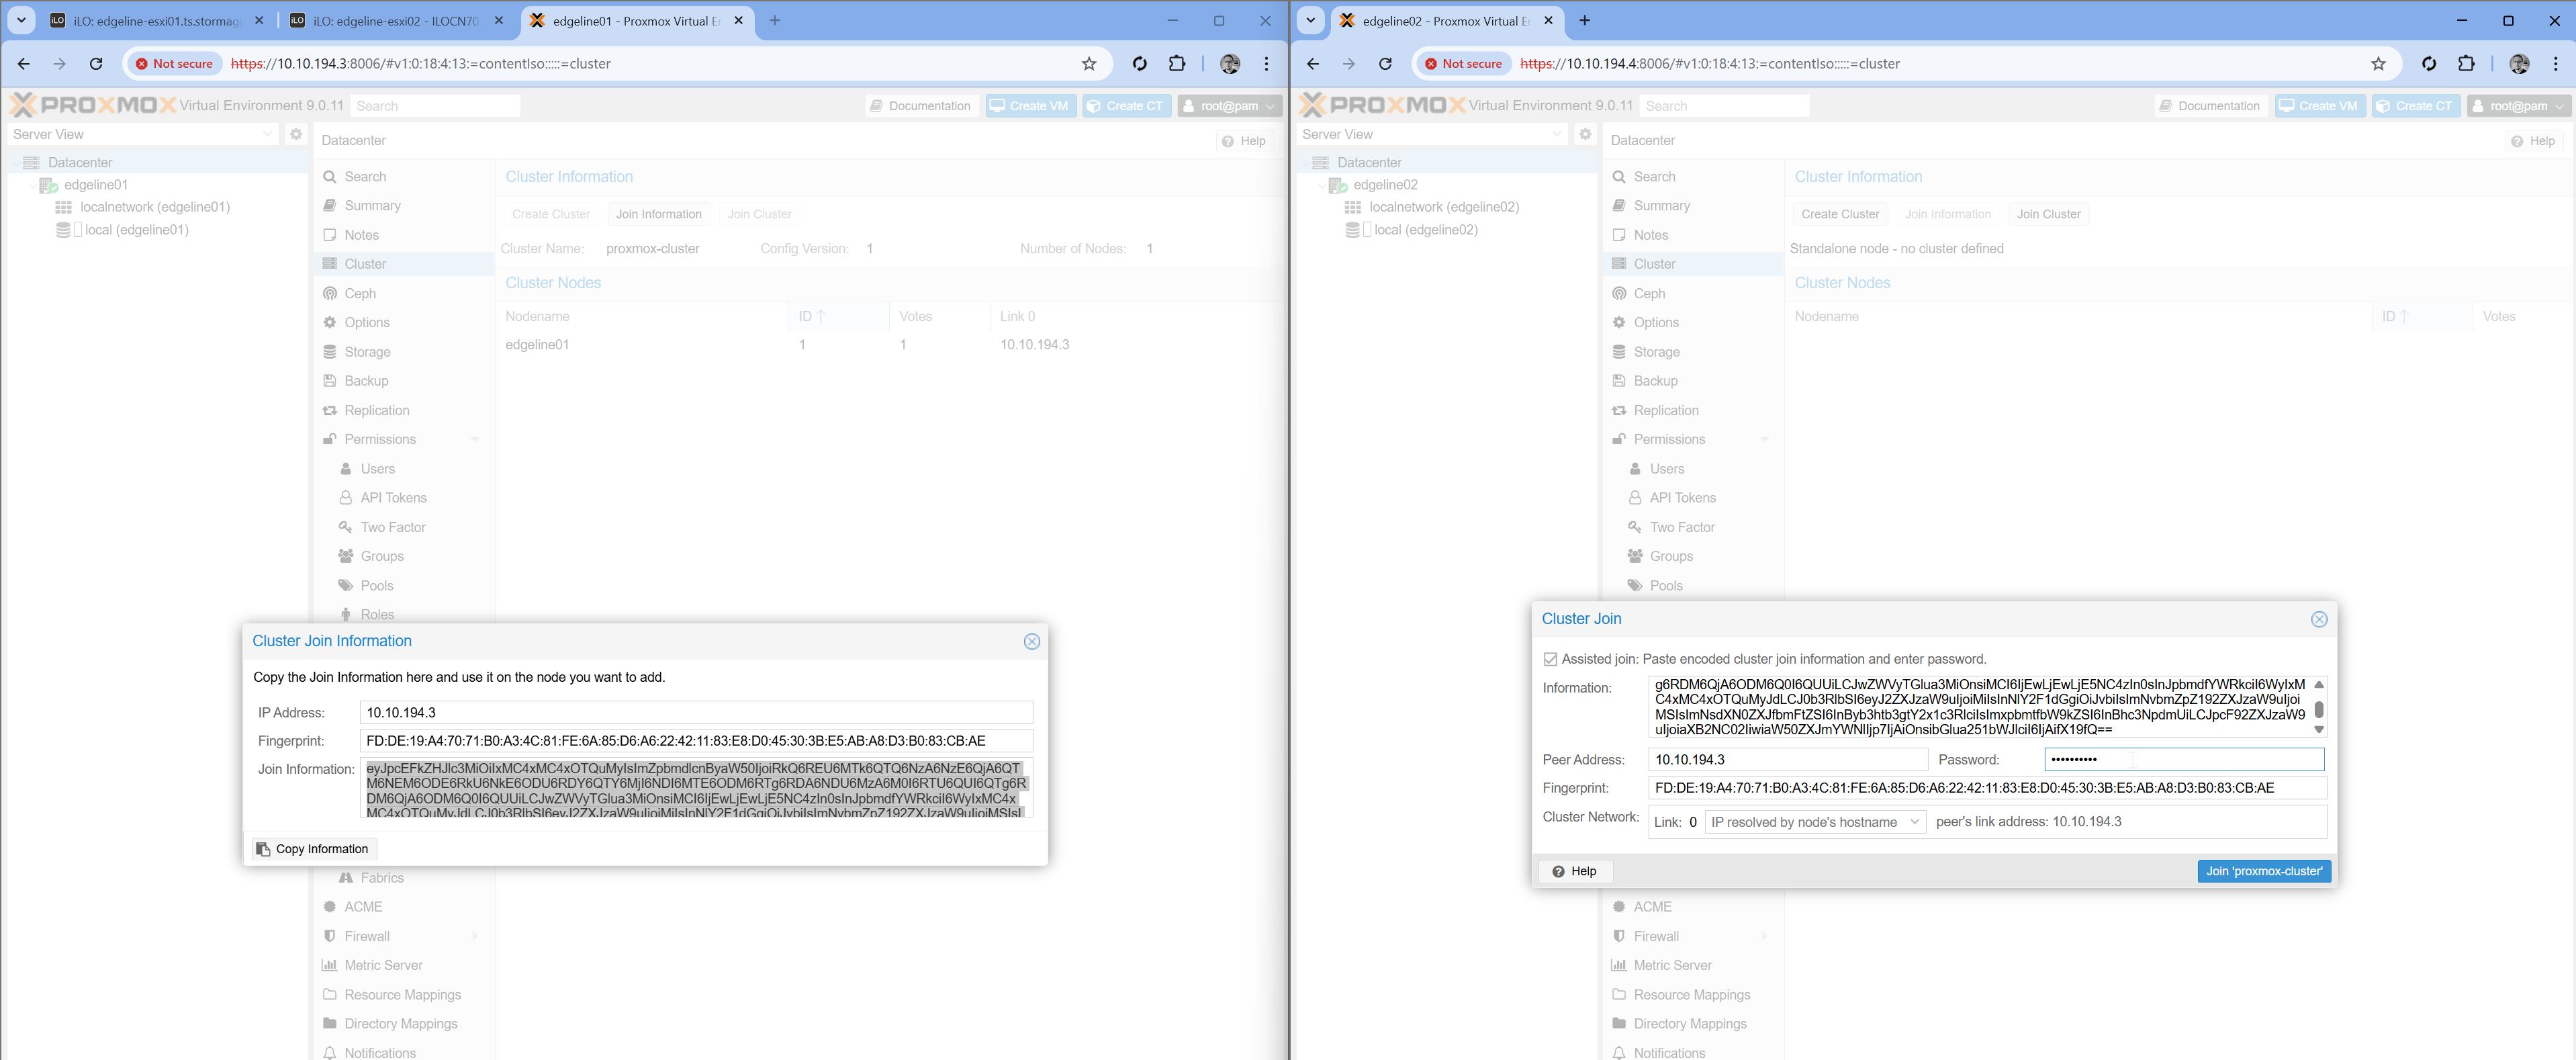Collapse Permissions section in right window
This screenshot has width=2576, height=1060.
pos(1764,439)
